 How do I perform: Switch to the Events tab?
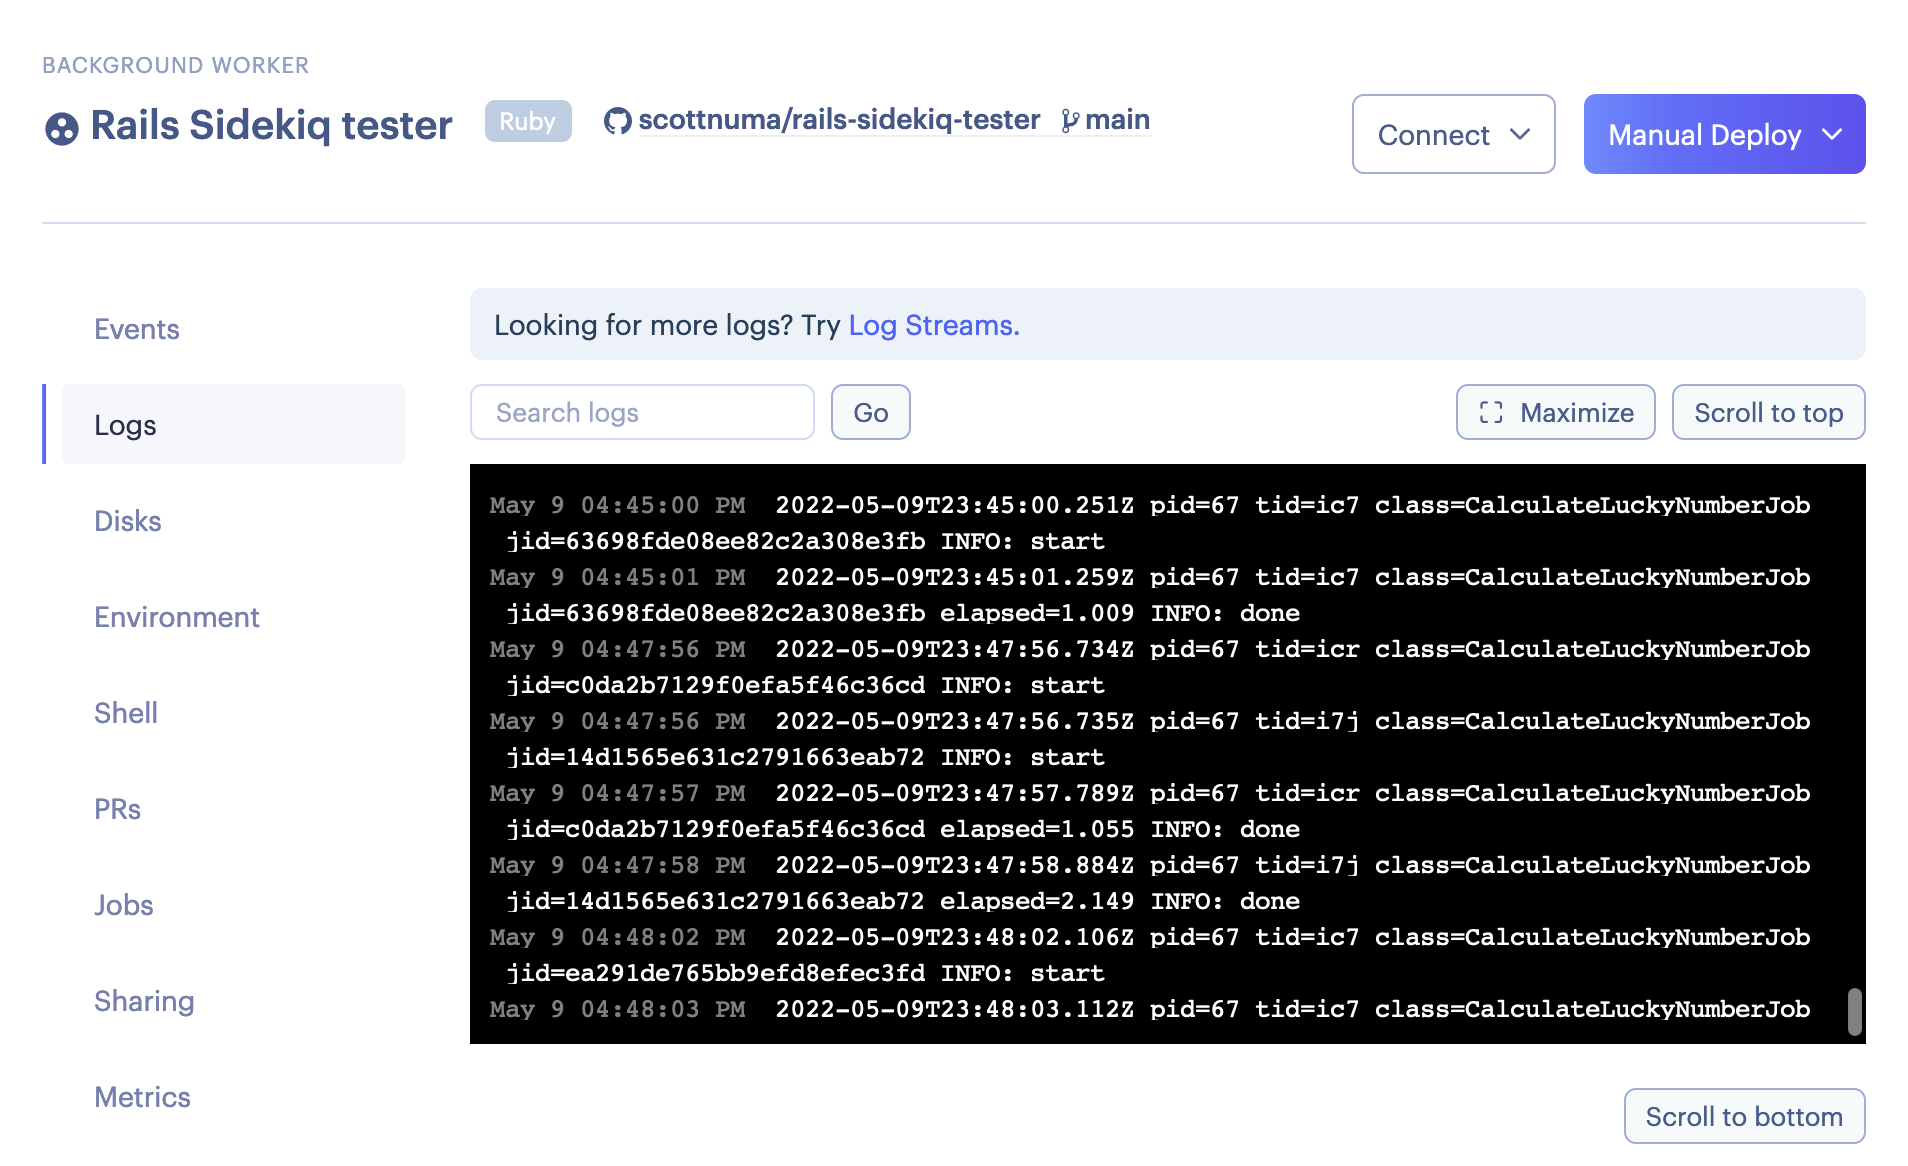(136, 328)
